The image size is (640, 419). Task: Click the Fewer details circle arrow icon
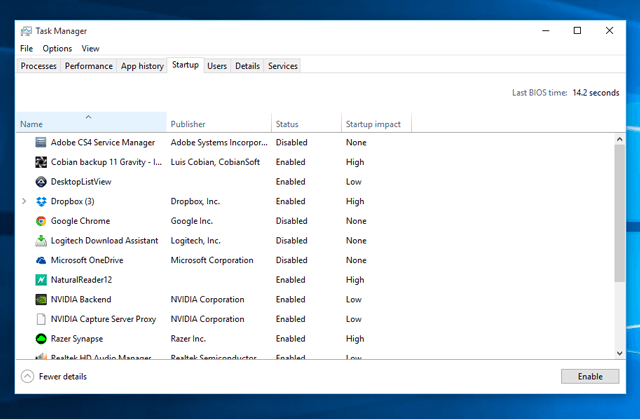coord(27,376)
